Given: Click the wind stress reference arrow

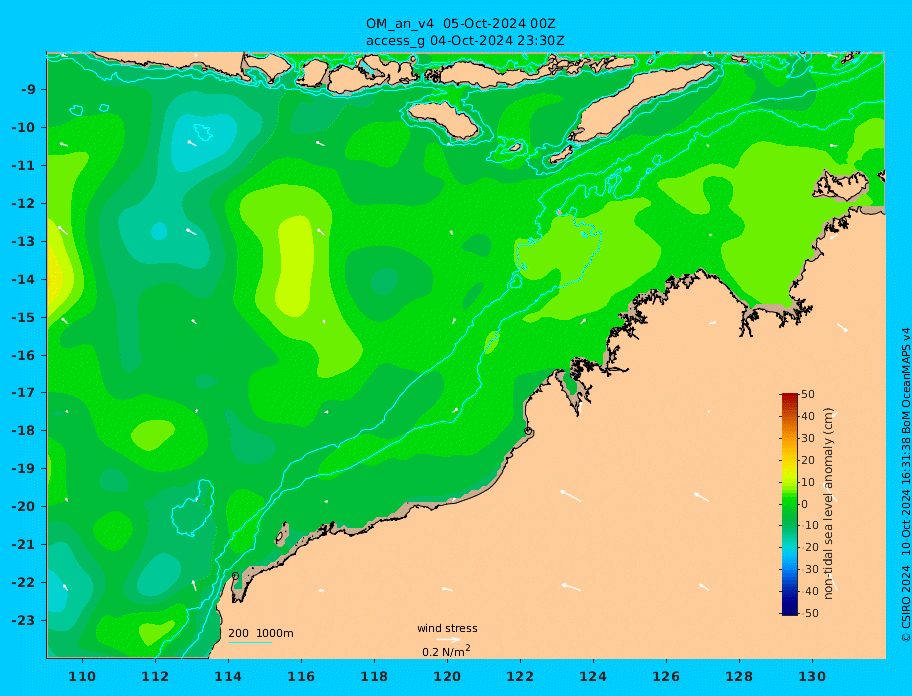Looking at the screenshot, I should pos(448,640).
